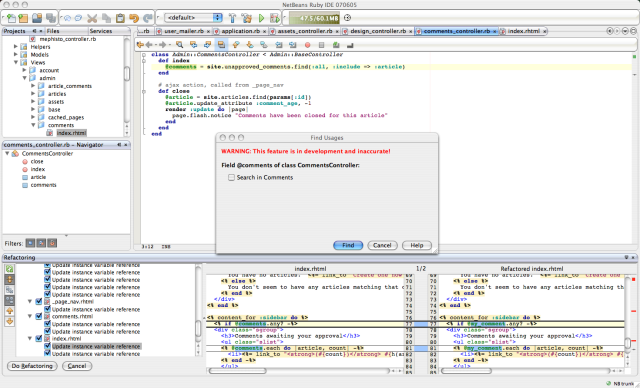Click the previous occurrence up-arrow in Refactoring
This screenshot has height=388, width=640.
point(9,311)
